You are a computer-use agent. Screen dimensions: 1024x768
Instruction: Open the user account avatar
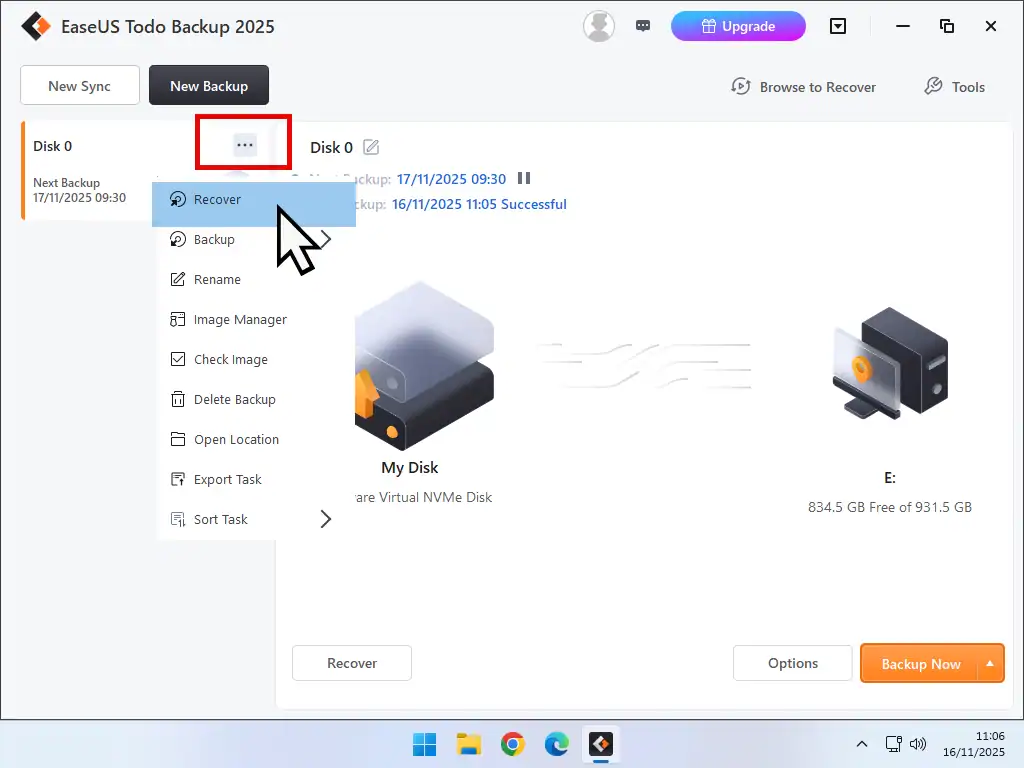tap(598, 26)
